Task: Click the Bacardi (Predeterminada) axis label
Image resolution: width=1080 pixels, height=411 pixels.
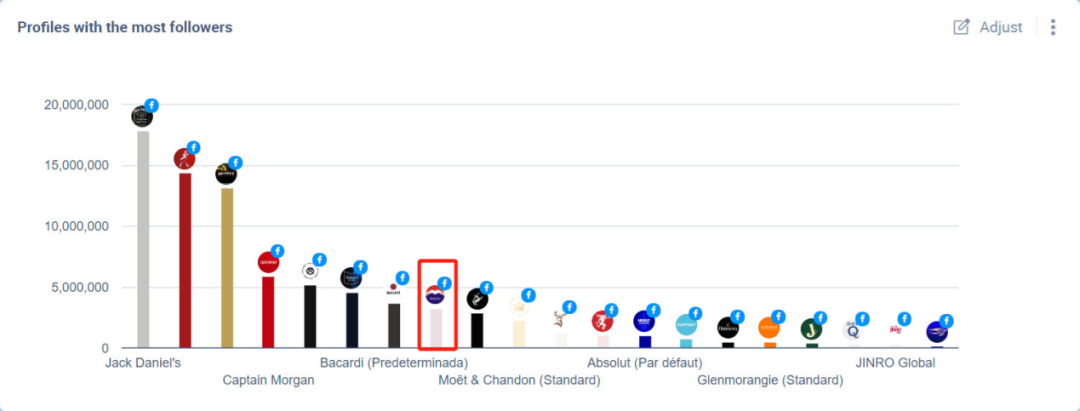Action: click(394, 363)
